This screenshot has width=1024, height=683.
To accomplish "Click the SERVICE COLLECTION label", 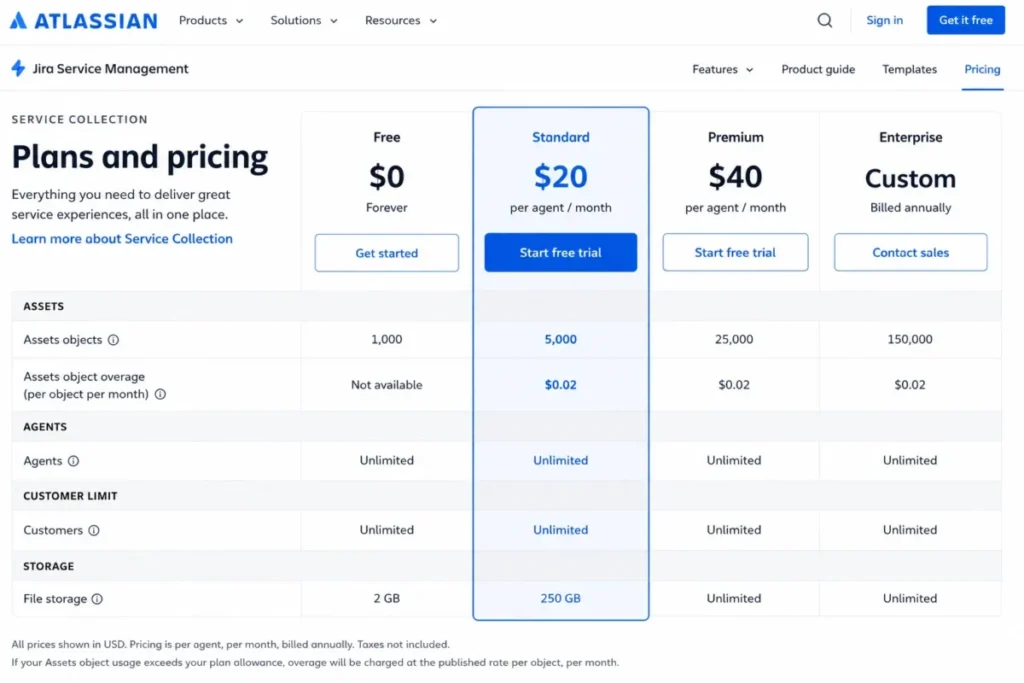I will pyautogui.click(x=80, y=119).
